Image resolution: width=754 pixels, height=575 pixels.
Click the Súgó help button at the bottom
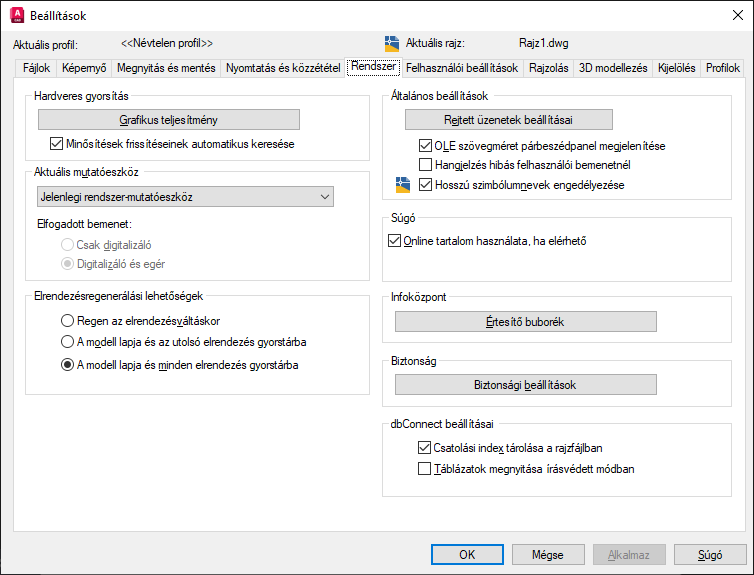coord(711,554)
